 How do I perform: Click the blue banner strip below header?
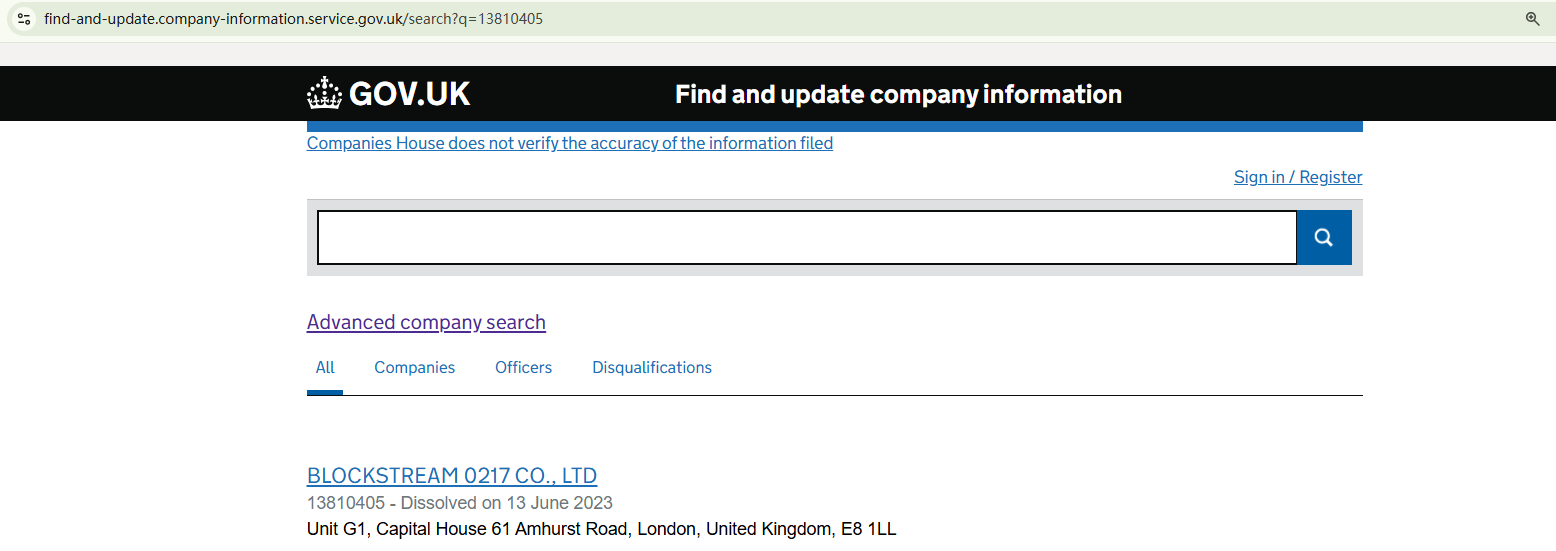coord(834,127)
